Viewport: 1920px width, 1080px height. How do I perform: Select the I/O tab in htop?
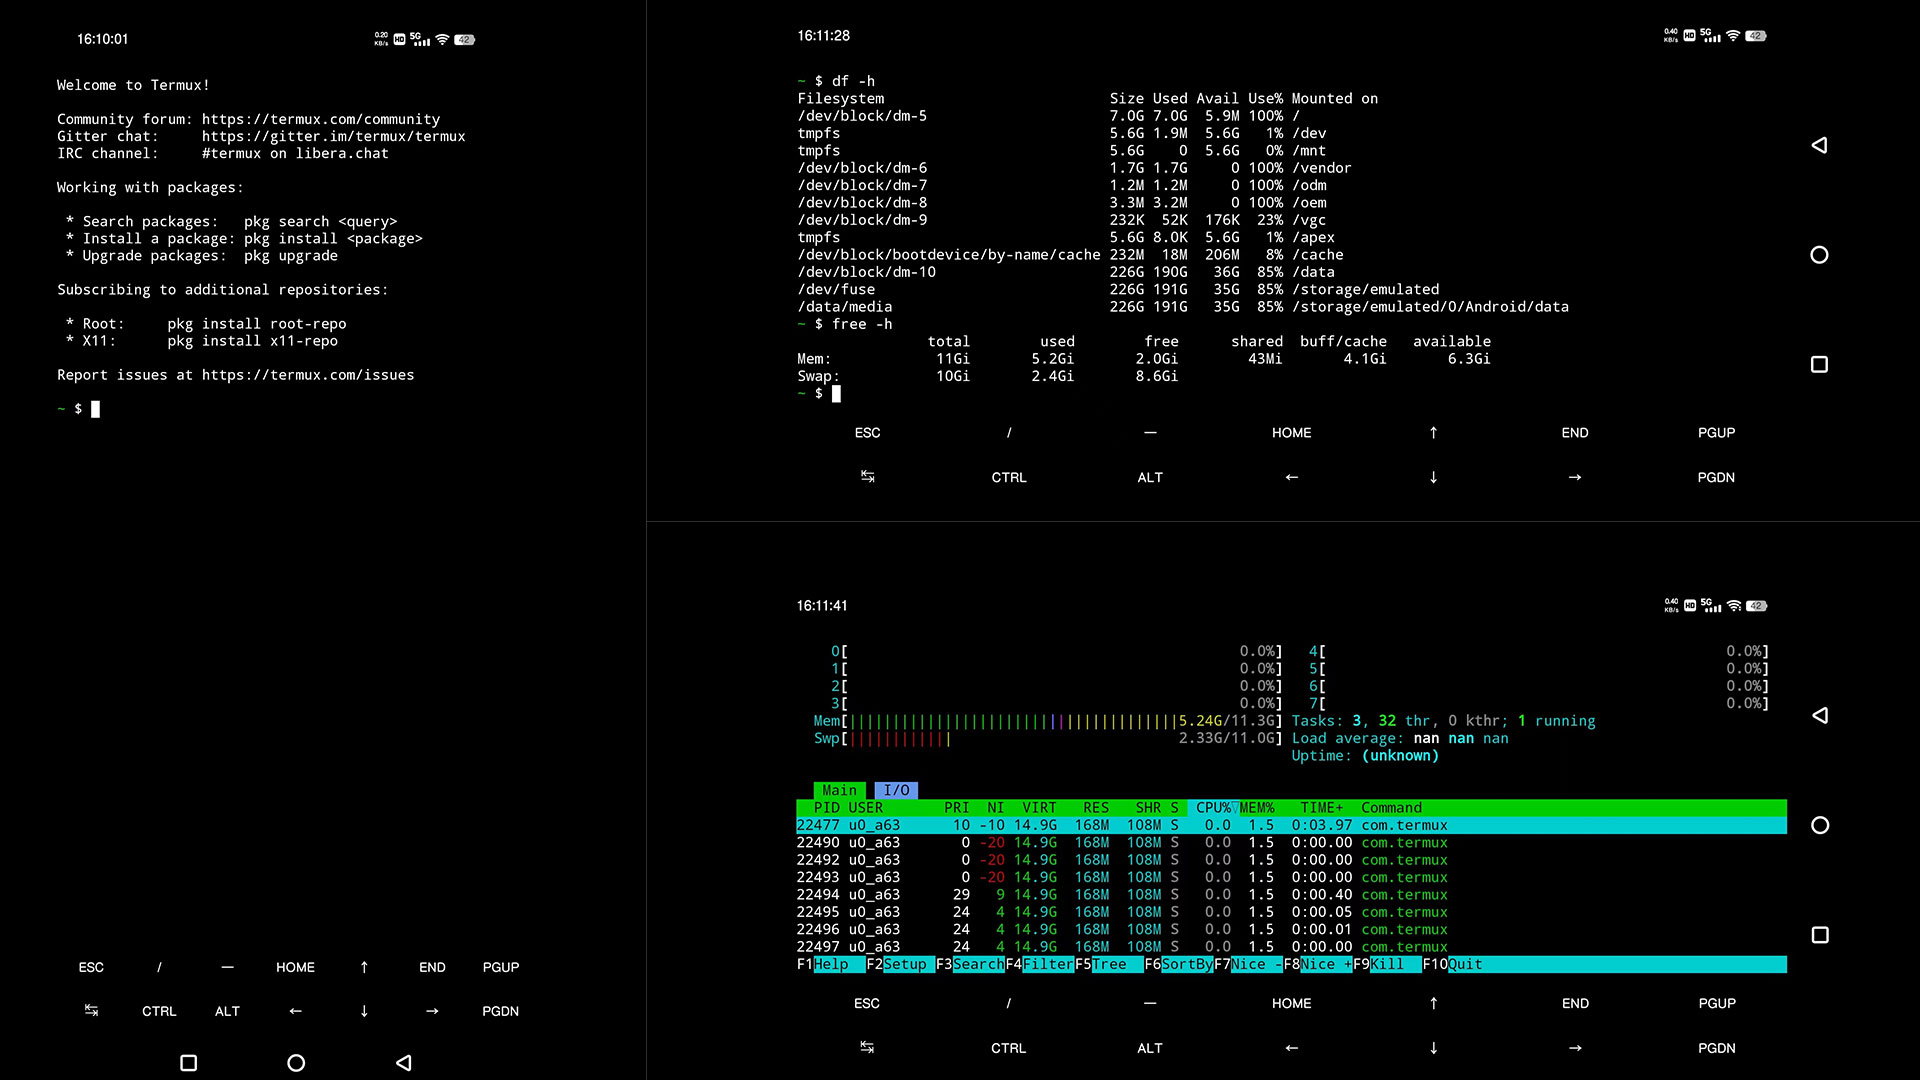(896, 790)
